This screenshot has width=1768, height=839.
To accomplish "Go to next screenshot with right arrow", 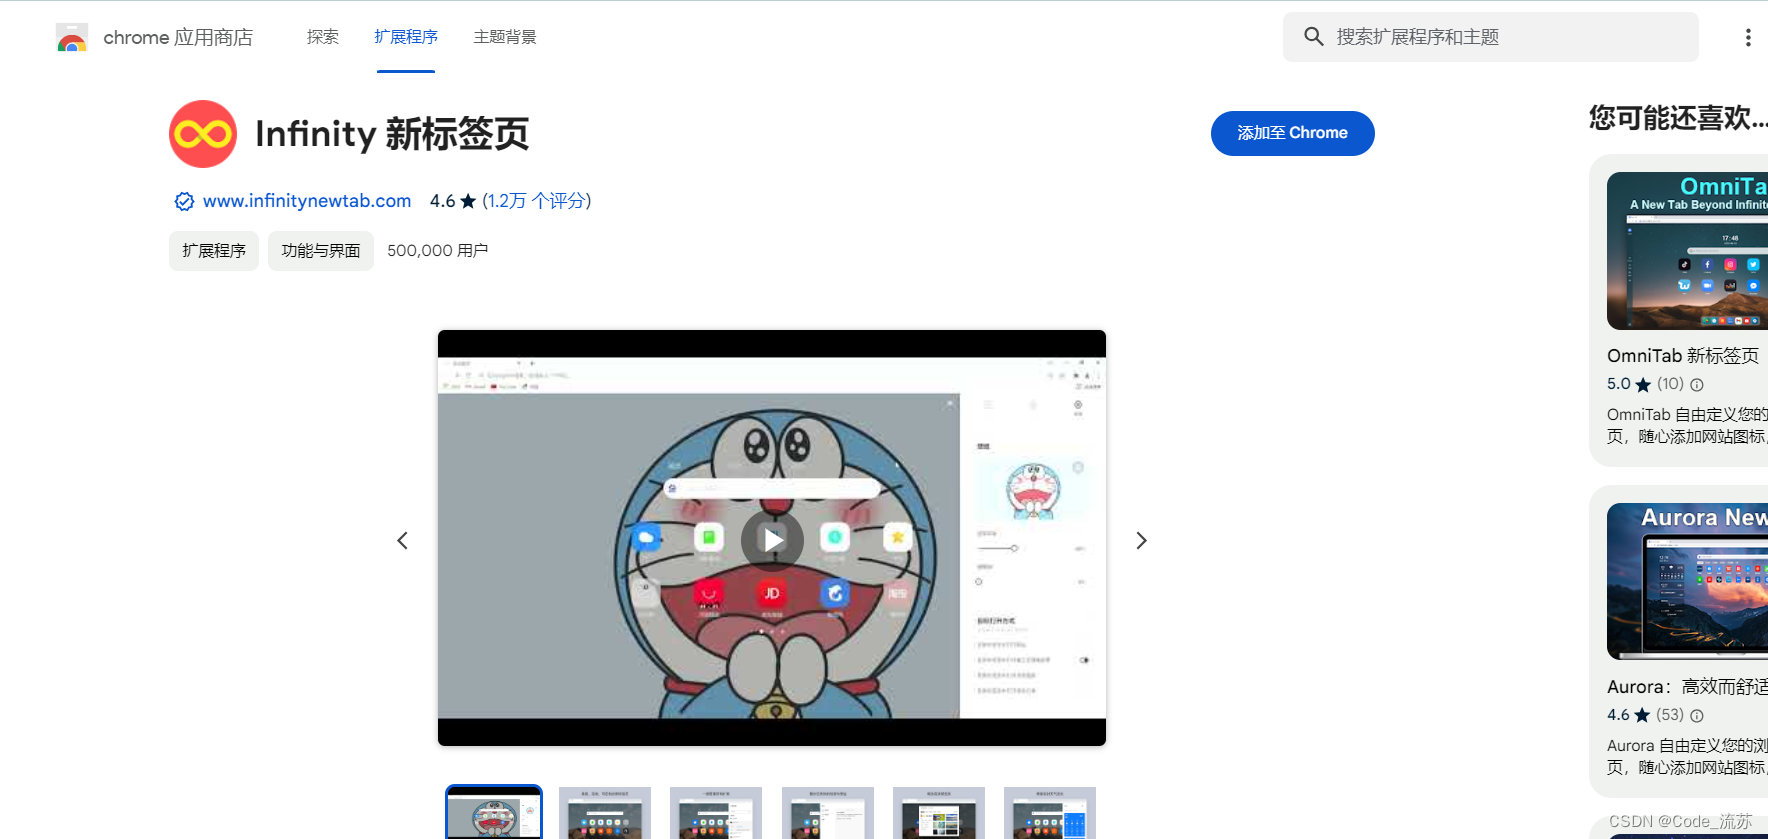I will 1141,540.
